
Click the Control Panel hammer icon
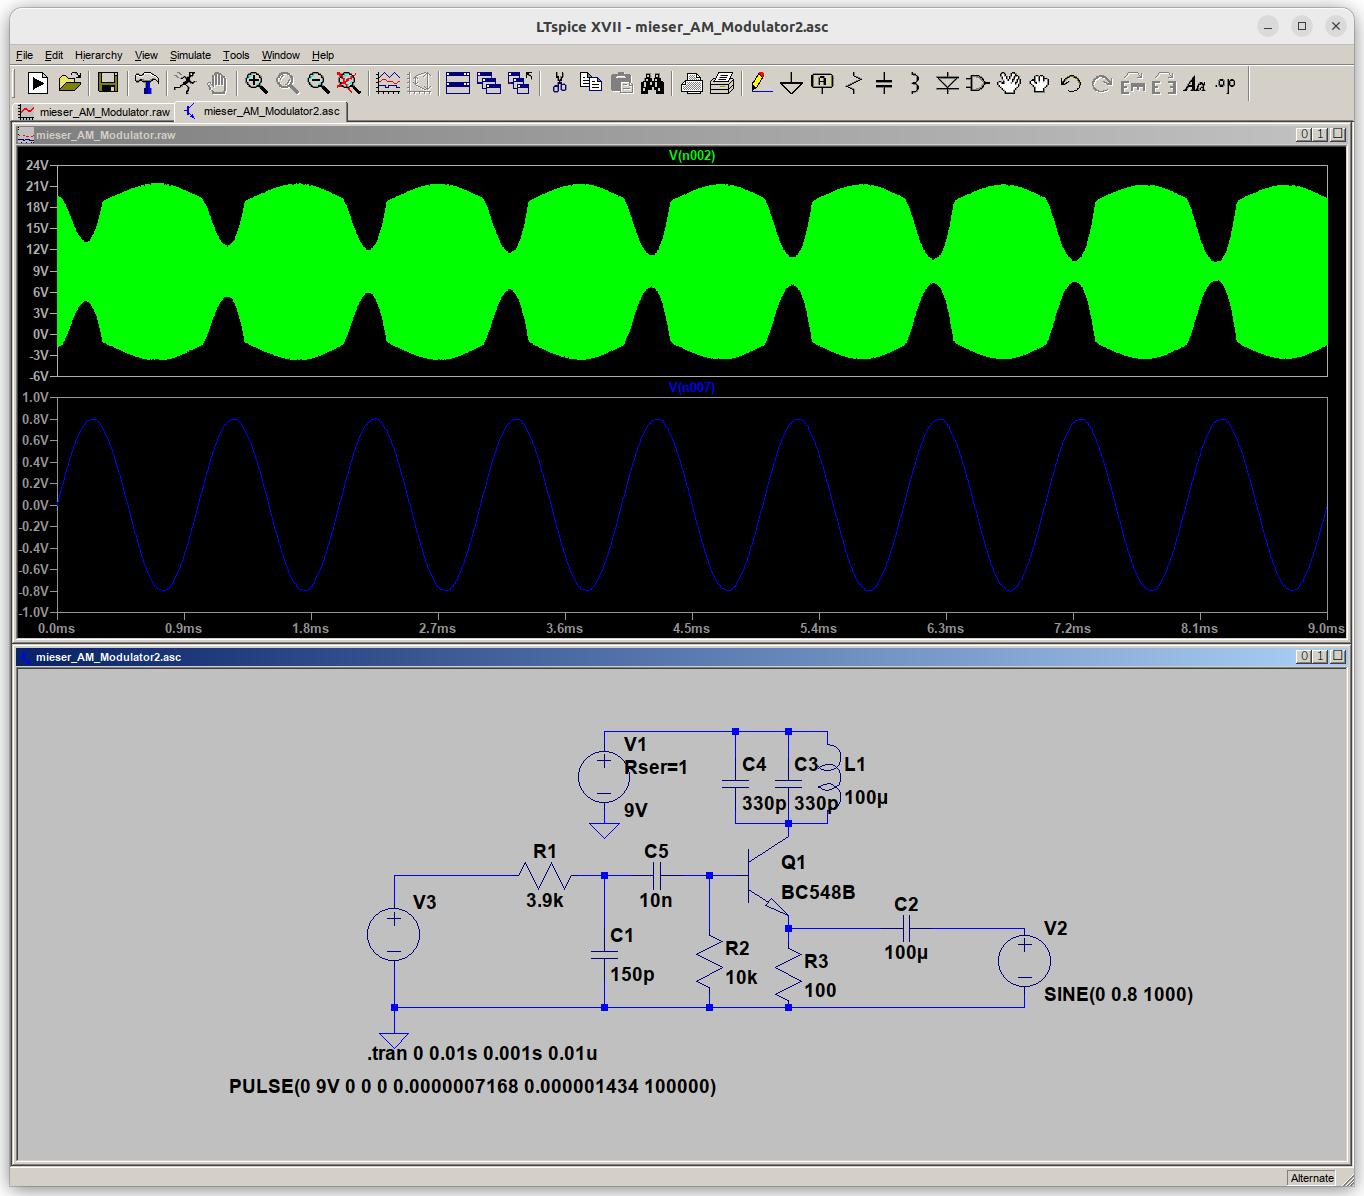(147, 84)
